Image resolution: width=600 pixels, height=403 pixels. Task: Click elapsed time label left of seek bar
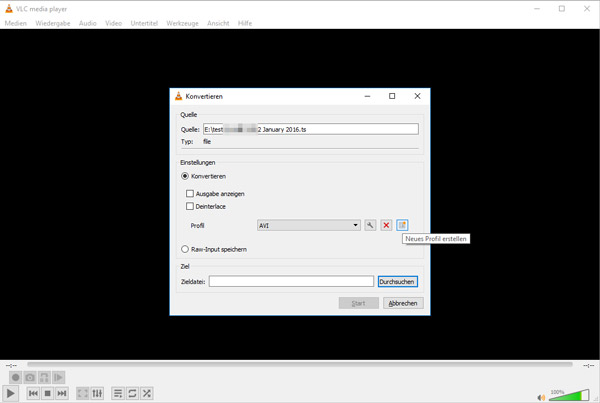coord(11,365)
